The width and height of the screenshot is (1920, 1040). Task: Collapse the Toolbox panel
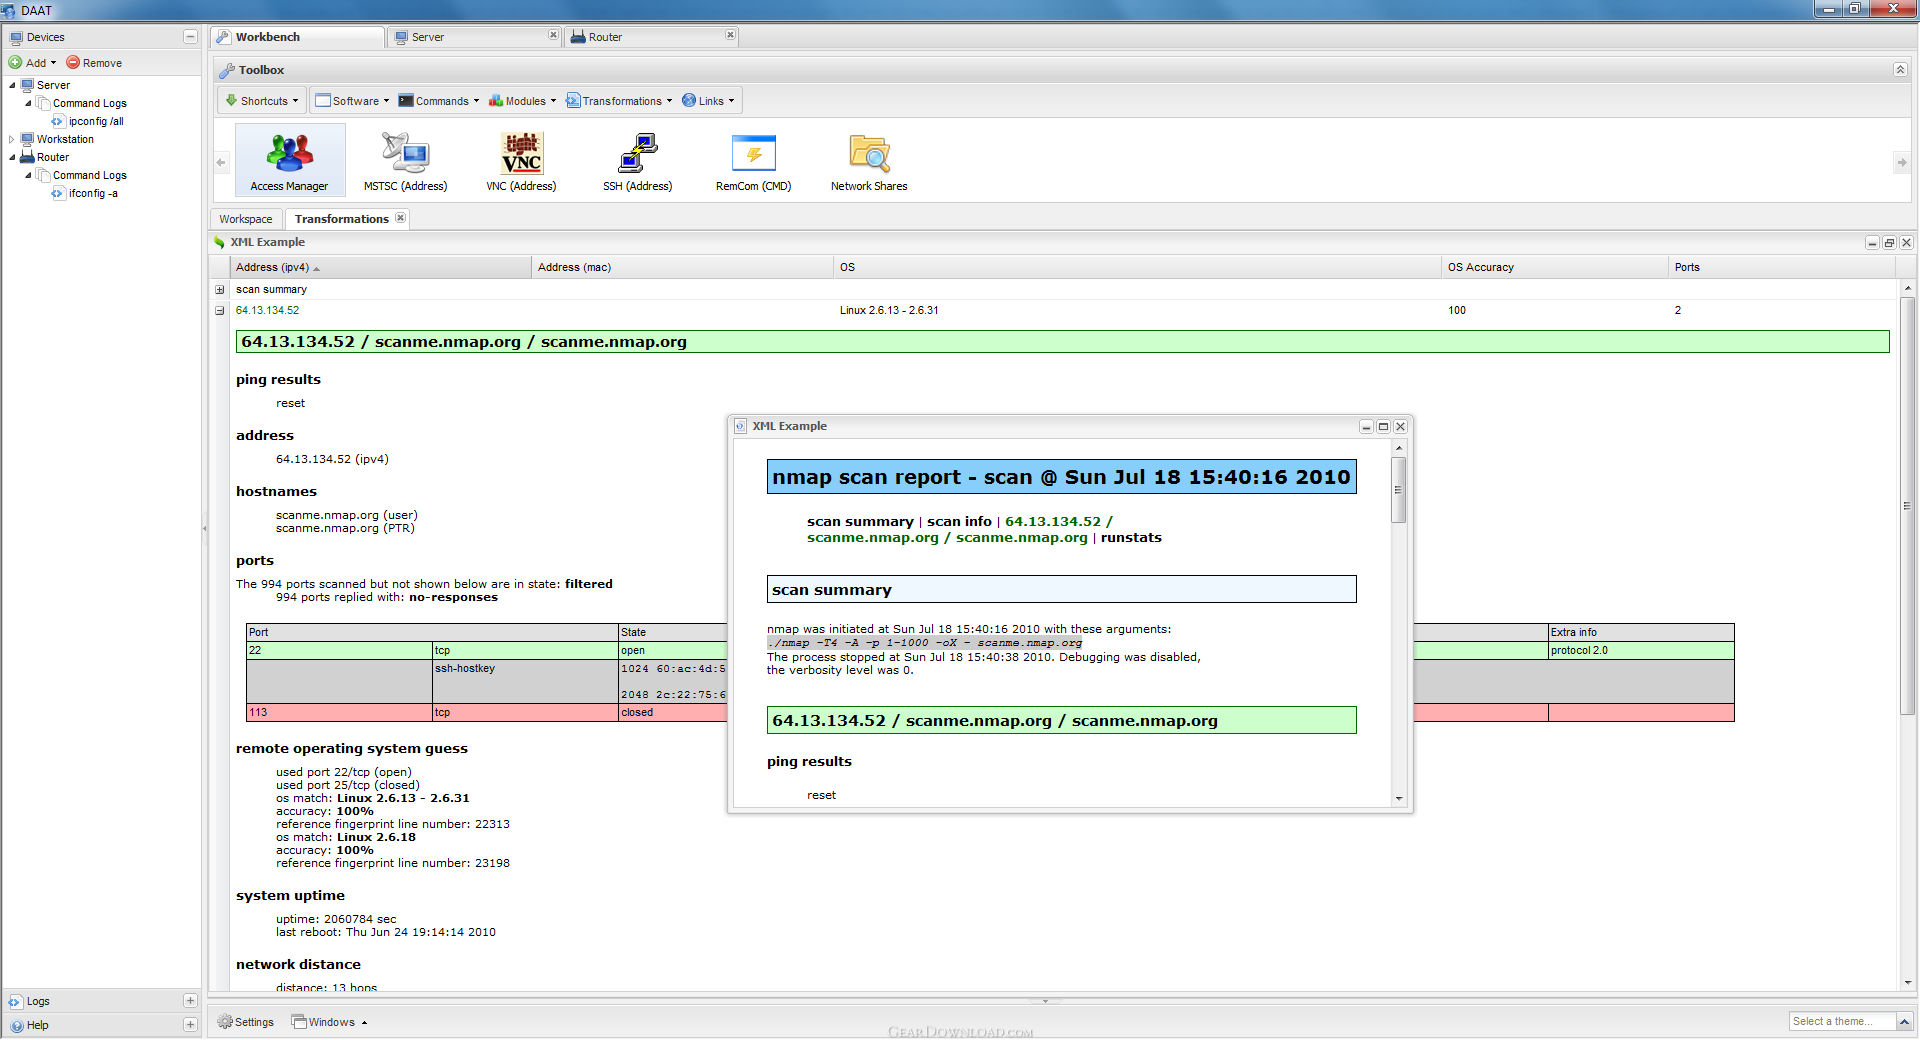pos(1900,70)
